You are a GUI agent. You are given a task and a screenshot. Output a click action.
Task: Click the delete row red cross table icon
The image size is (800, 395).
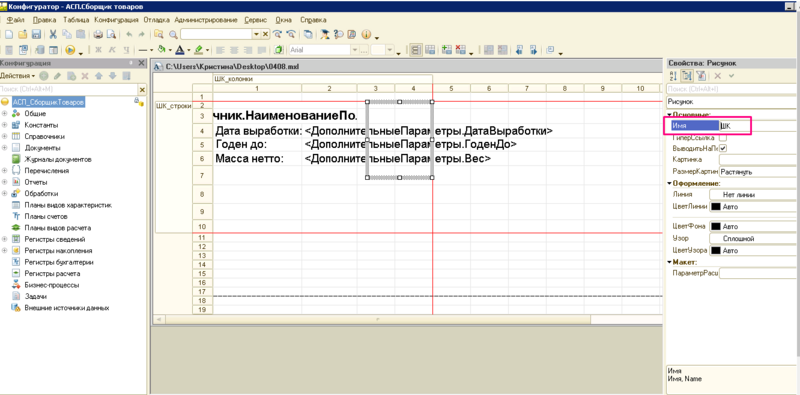(460, 50)
